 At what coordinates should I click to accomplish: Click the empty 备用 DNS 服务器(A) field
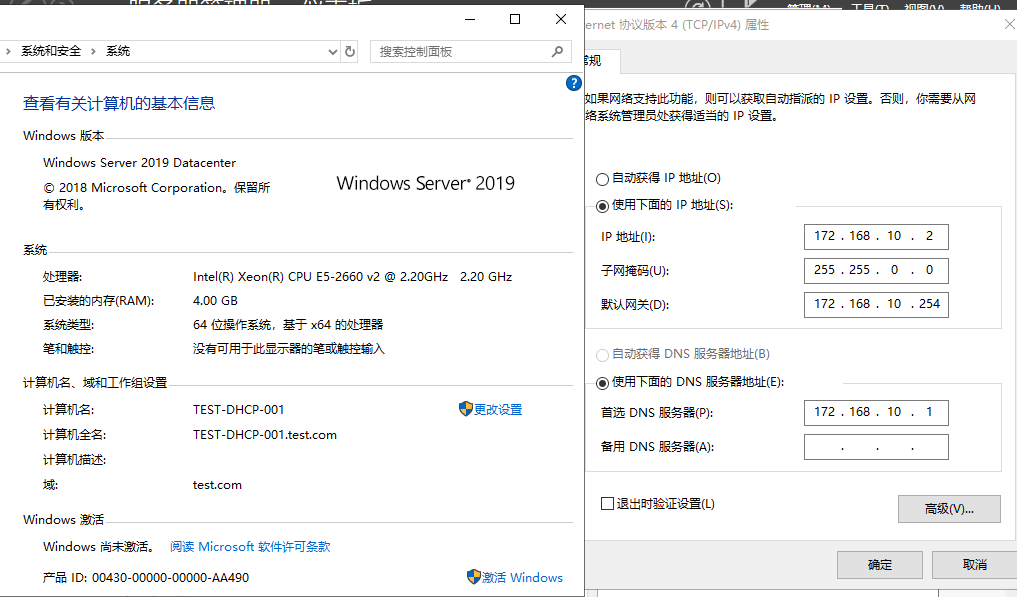(x=876, y=447)
